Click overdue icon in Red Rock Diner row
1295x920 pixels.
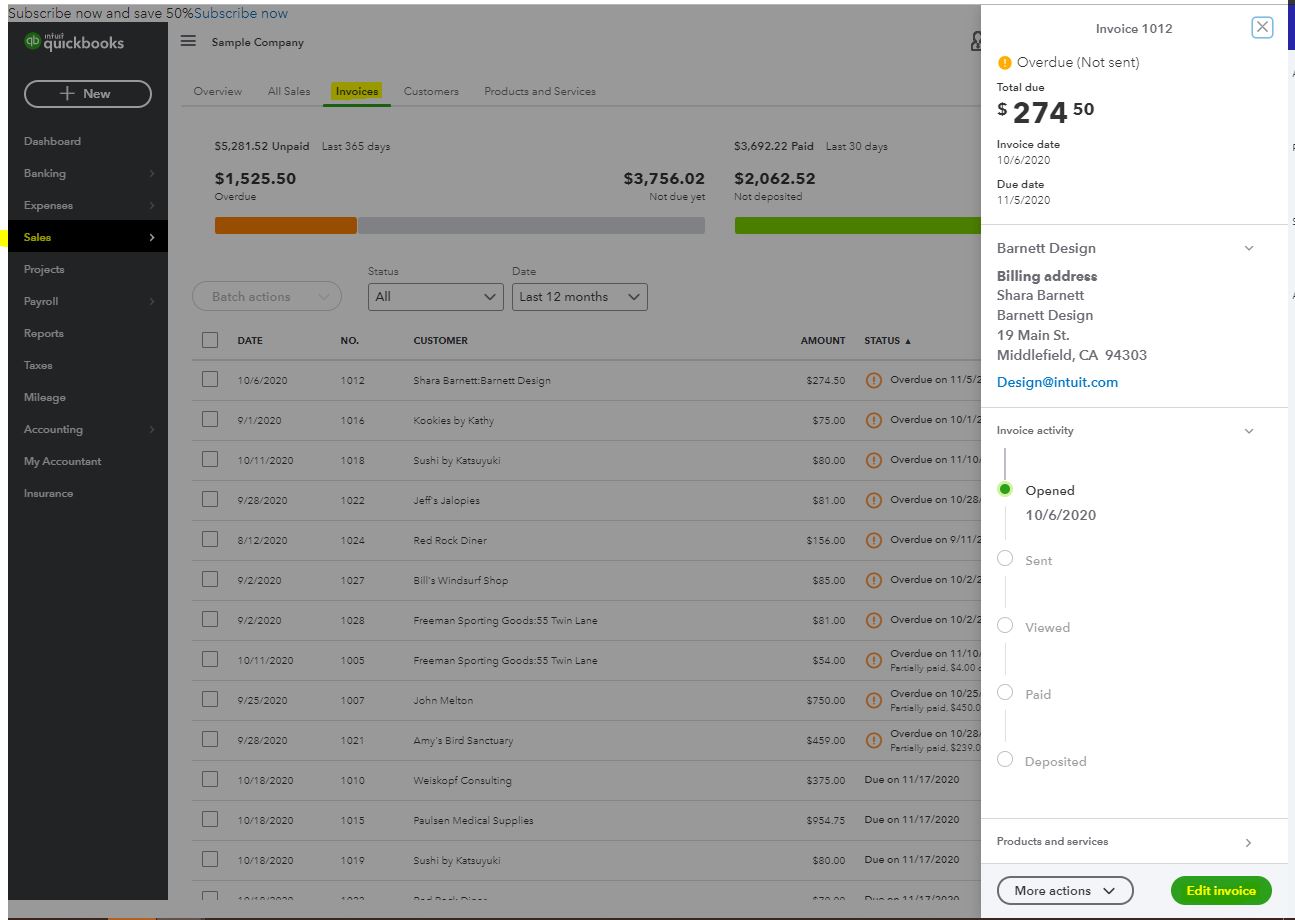(873, 540)
